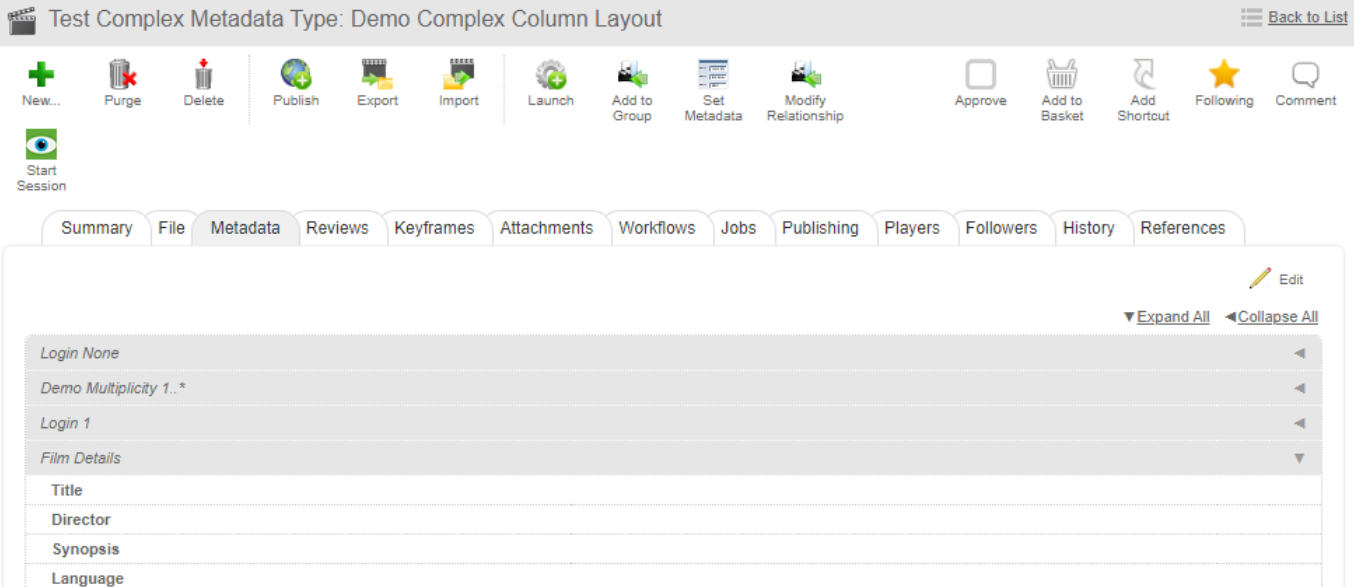
Task: Click the Set Metadata icon
Action: coord(713,76)
